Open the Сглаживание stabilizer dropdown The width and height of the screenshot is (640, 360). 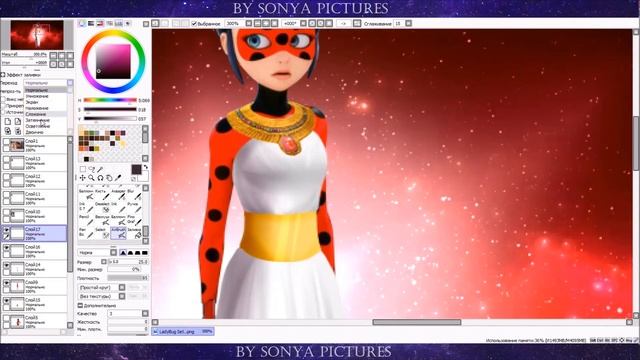[409, 24]
